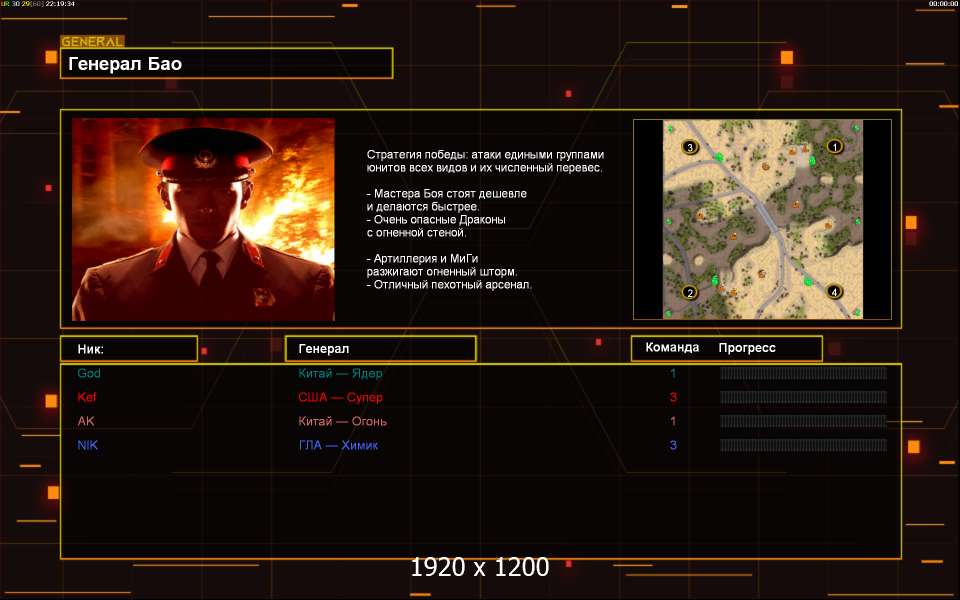Screen dimensions: 960x600
Task: Click NIK's loading progress bar
Action: 803,445
